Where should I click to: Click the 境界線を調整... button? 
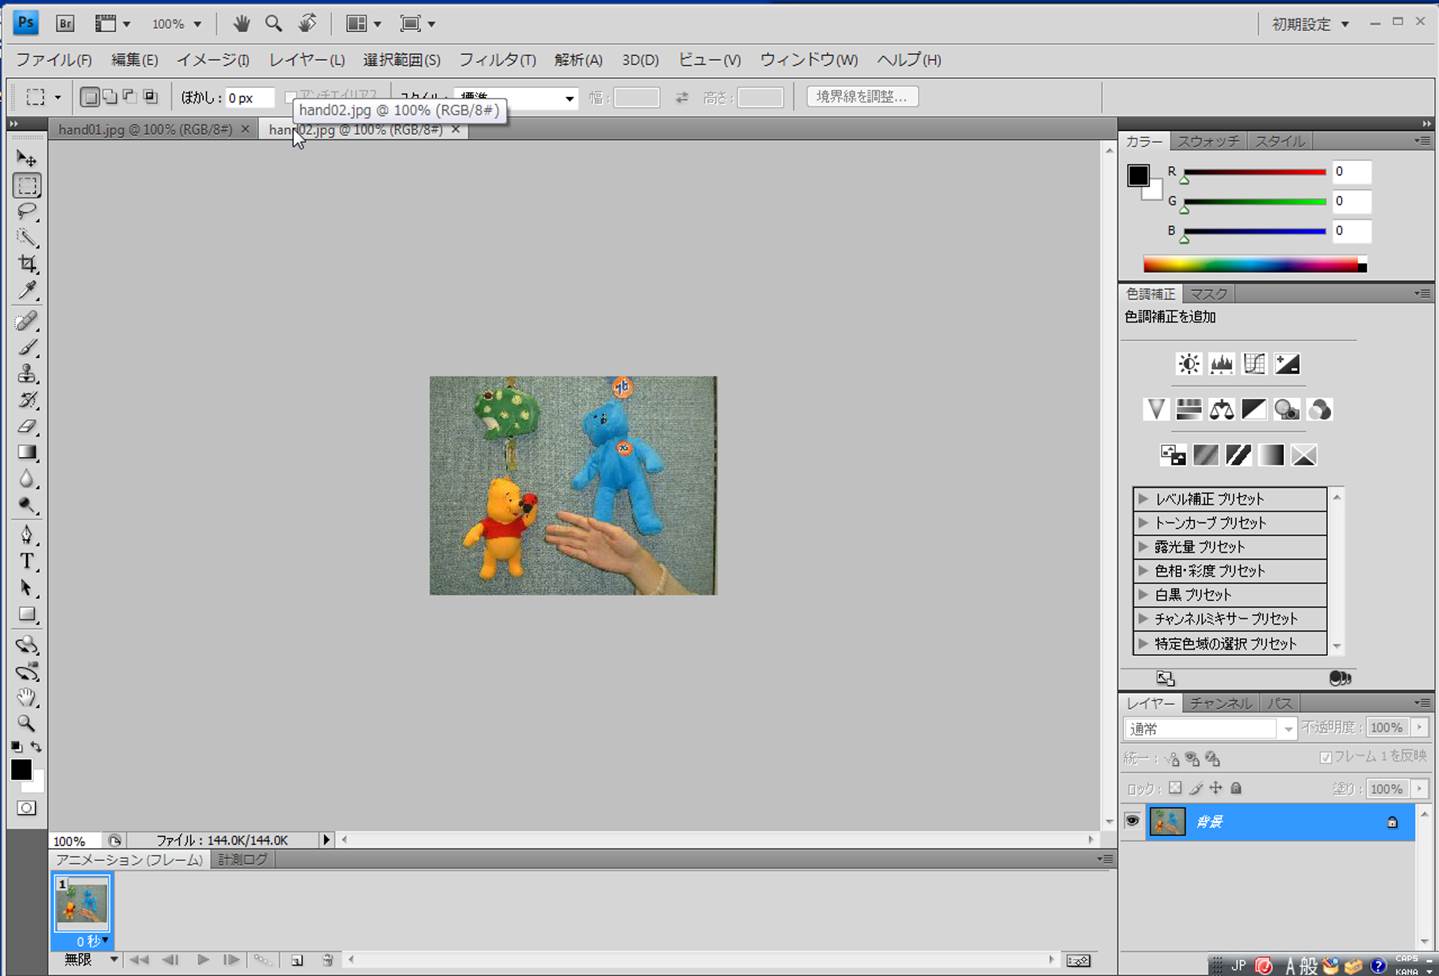click(862, 97)
